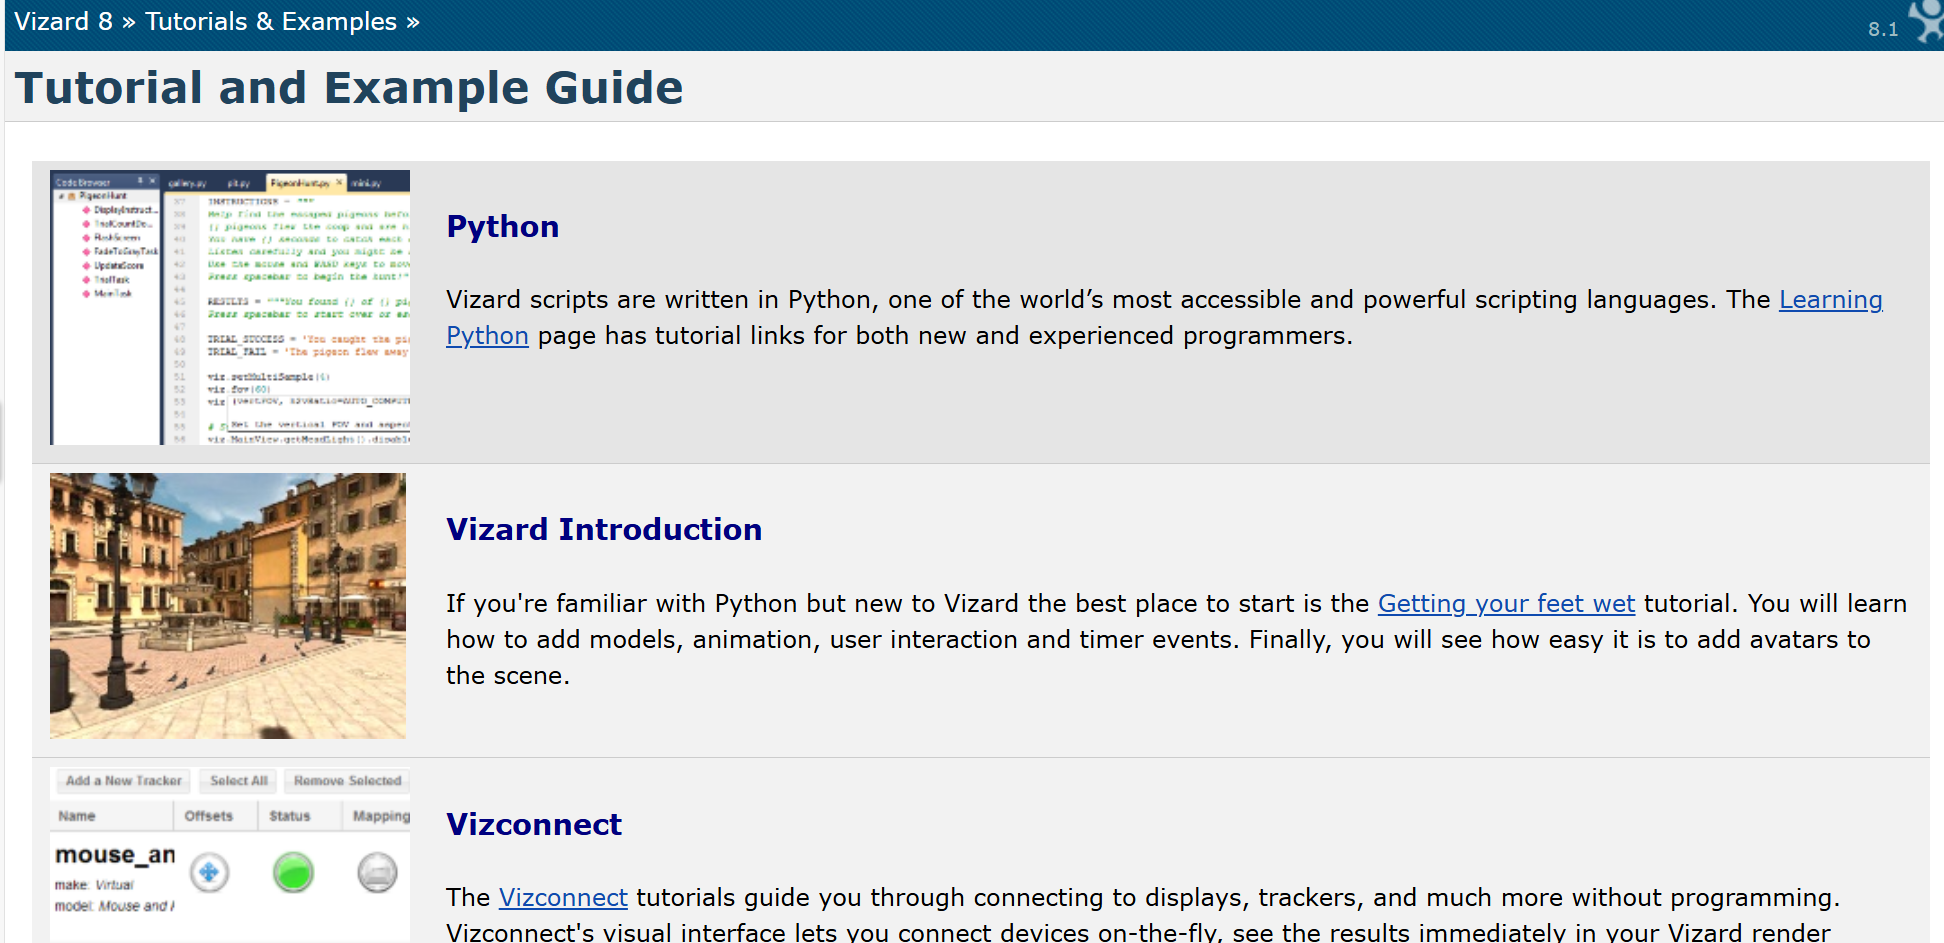1944x943 pixels.
Task: Click Remove Selected in Vizconnect image
Action: 347,781
